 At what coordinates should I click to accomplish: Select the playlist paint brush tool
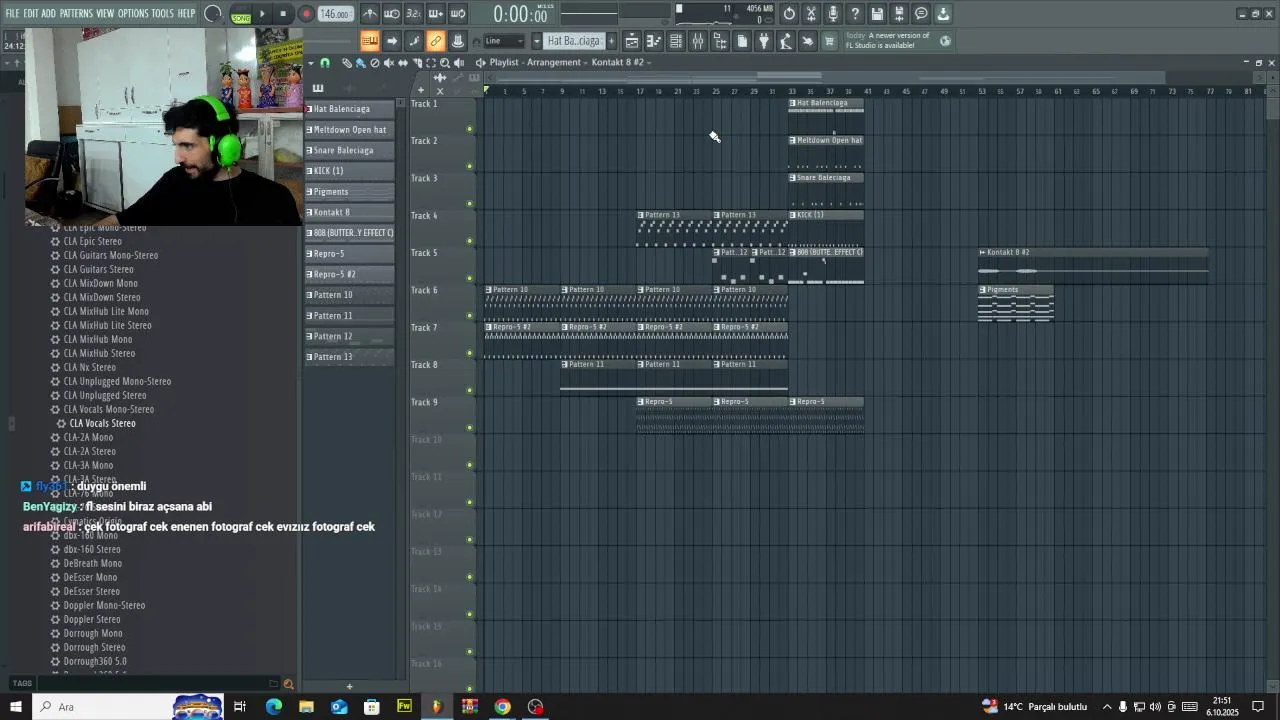click(x=360, y=63)
